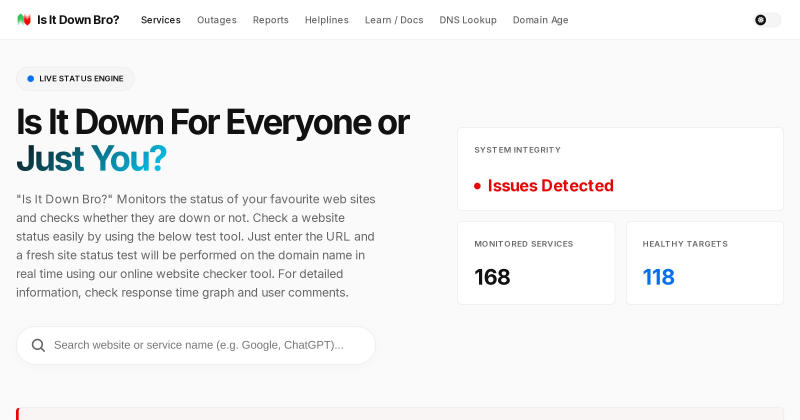Open the Services menu item
This screenshot has width=800, height=420.
(x=161, y=20)
